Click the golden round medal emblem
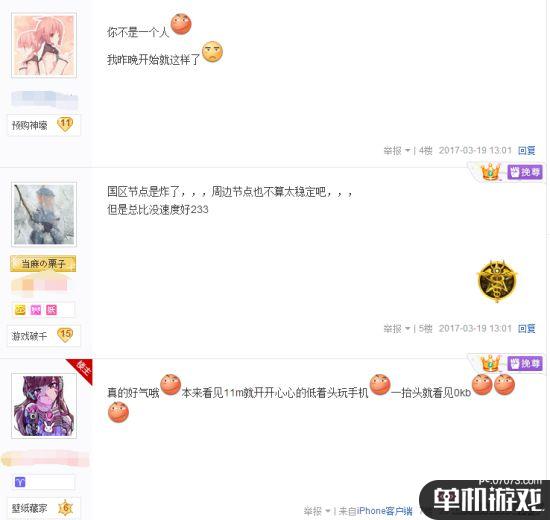Viewport: 550px width, 520px height. point(497,281)
